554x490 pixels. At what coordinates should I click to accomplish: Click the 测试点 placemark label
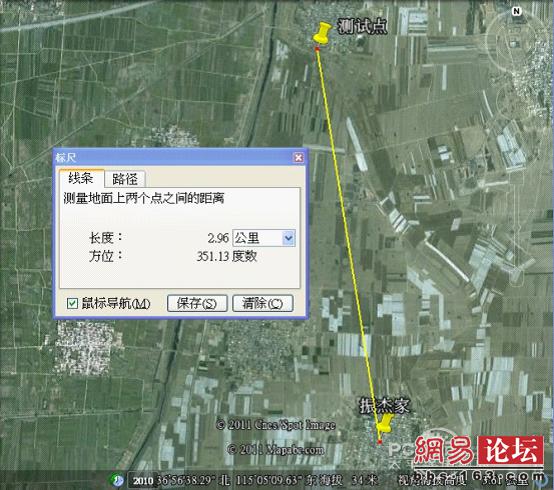point(362,26)
